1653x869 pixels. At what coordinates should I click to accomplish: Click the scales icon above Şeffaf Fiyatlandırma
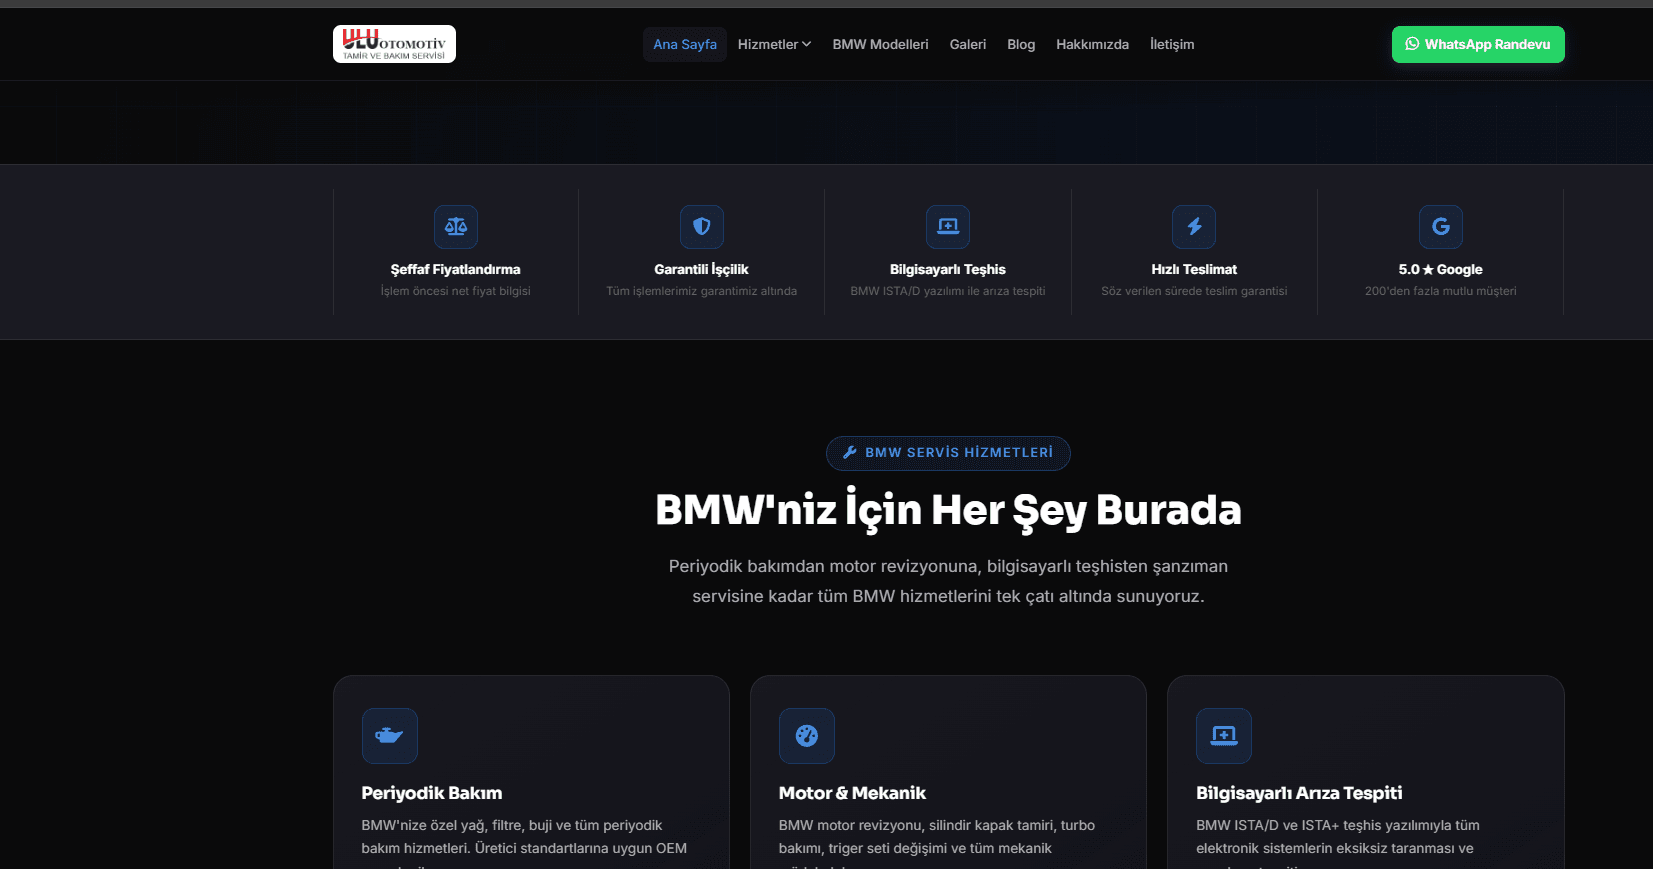[x=456, y=227]
